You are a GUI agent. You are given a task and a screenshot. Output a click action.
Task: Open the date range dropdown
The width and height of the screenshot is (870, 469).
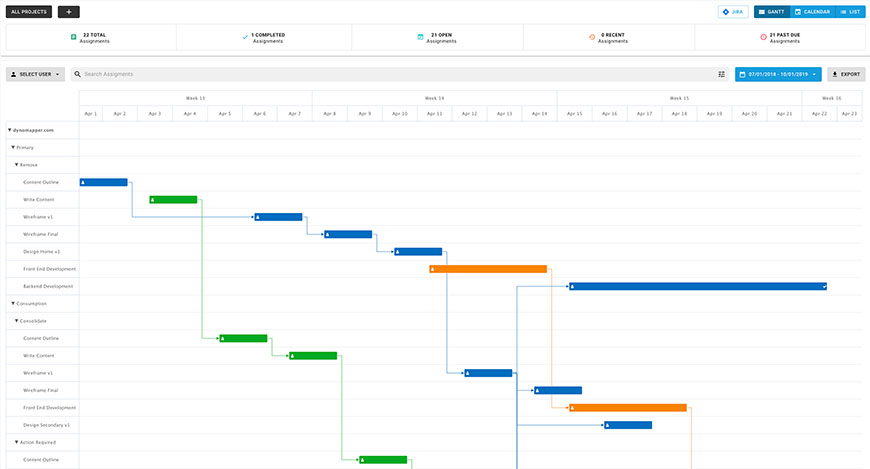click(778, 74)
